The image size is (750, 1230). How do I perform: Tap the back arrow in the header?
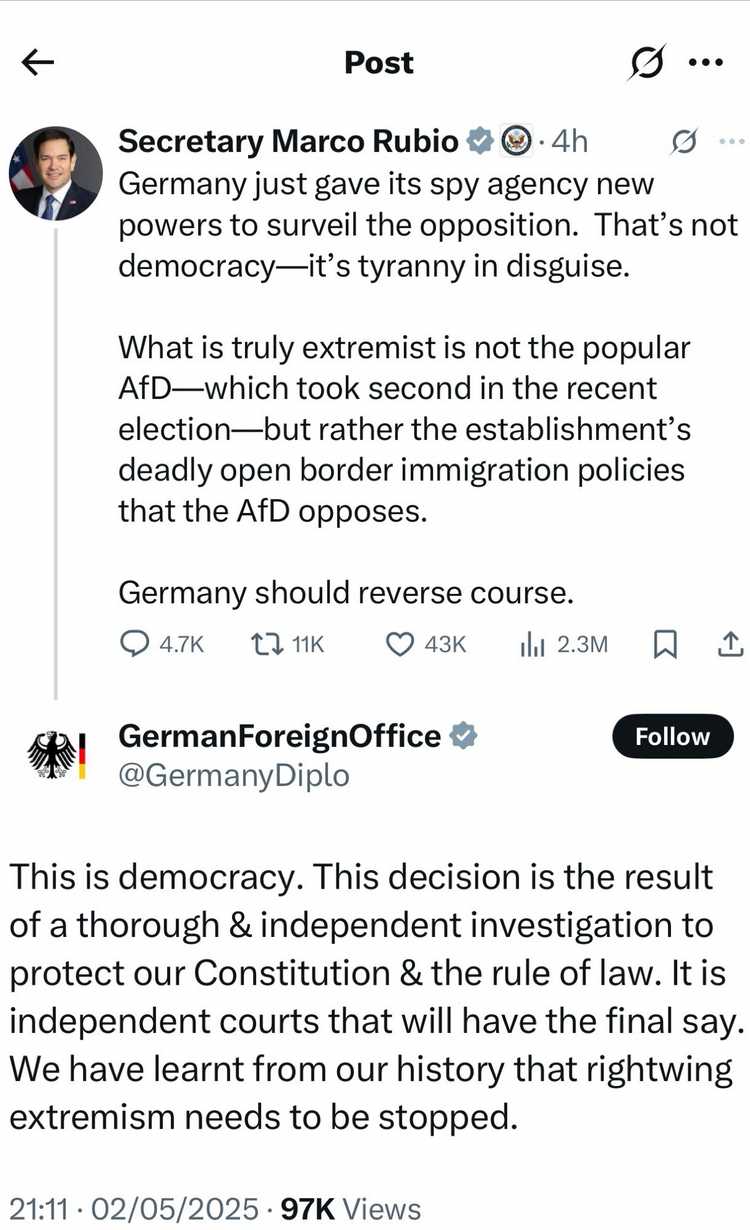coord(38,63)
